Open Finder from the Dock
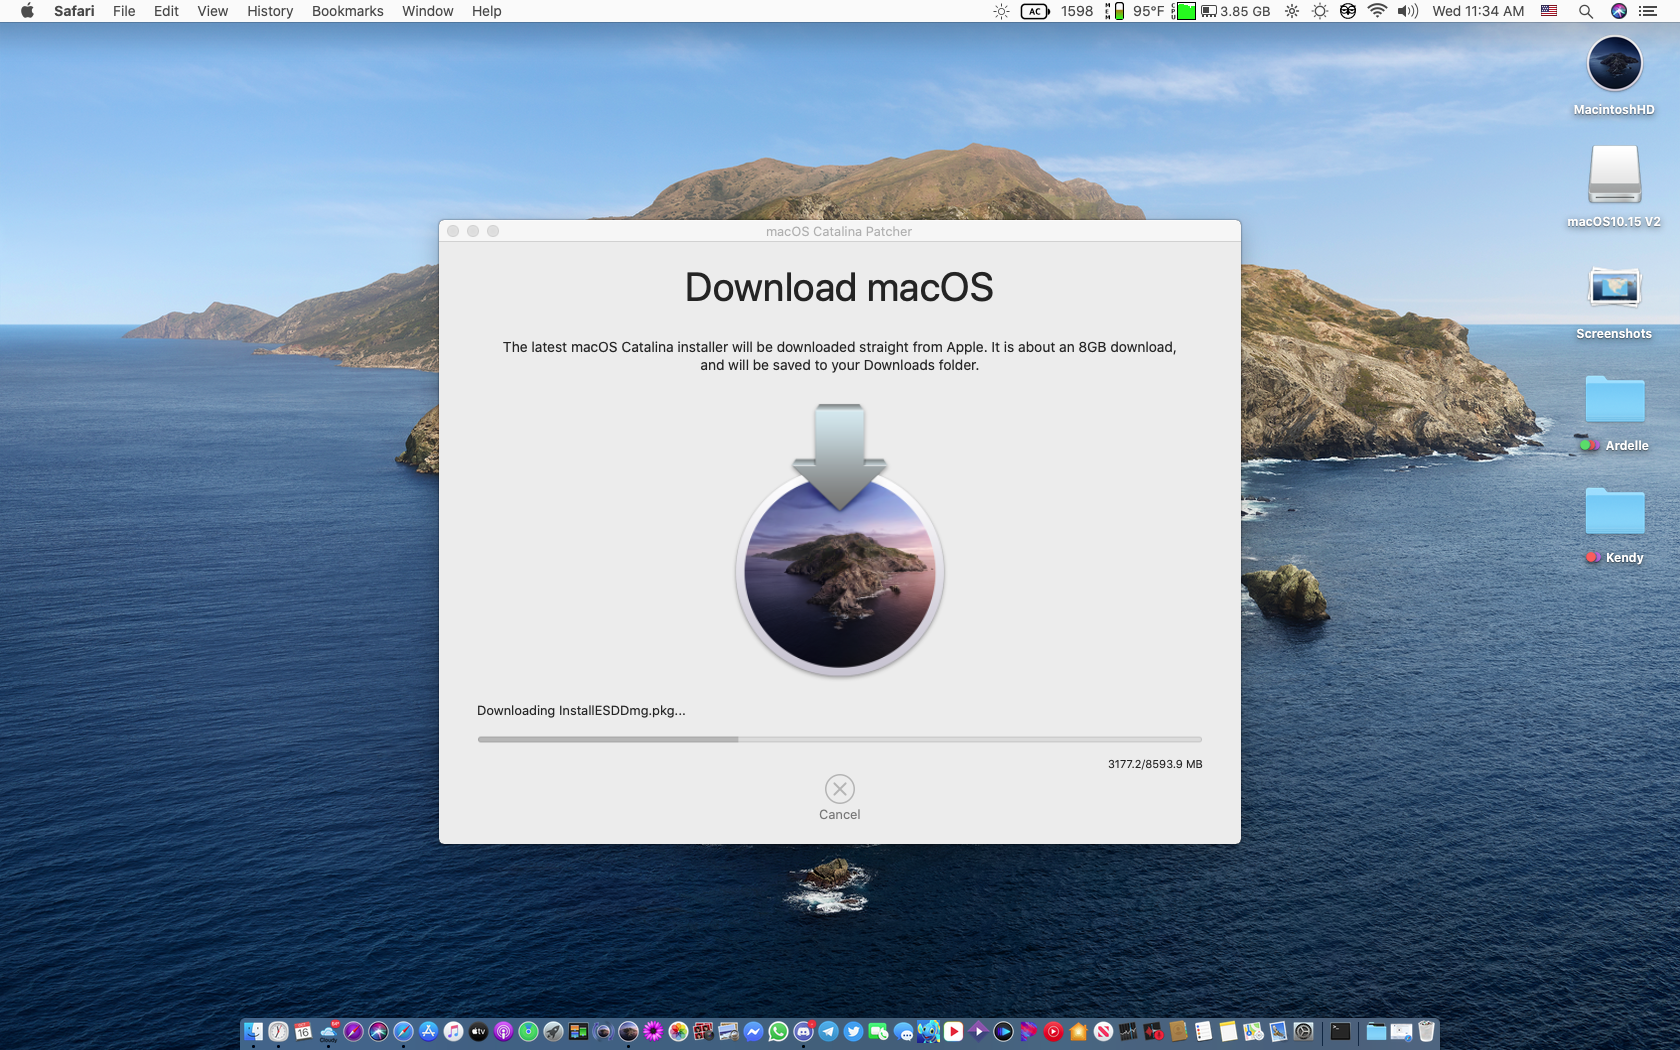This screenshot has width=1680, height=1050. [x=253, y=1032]
